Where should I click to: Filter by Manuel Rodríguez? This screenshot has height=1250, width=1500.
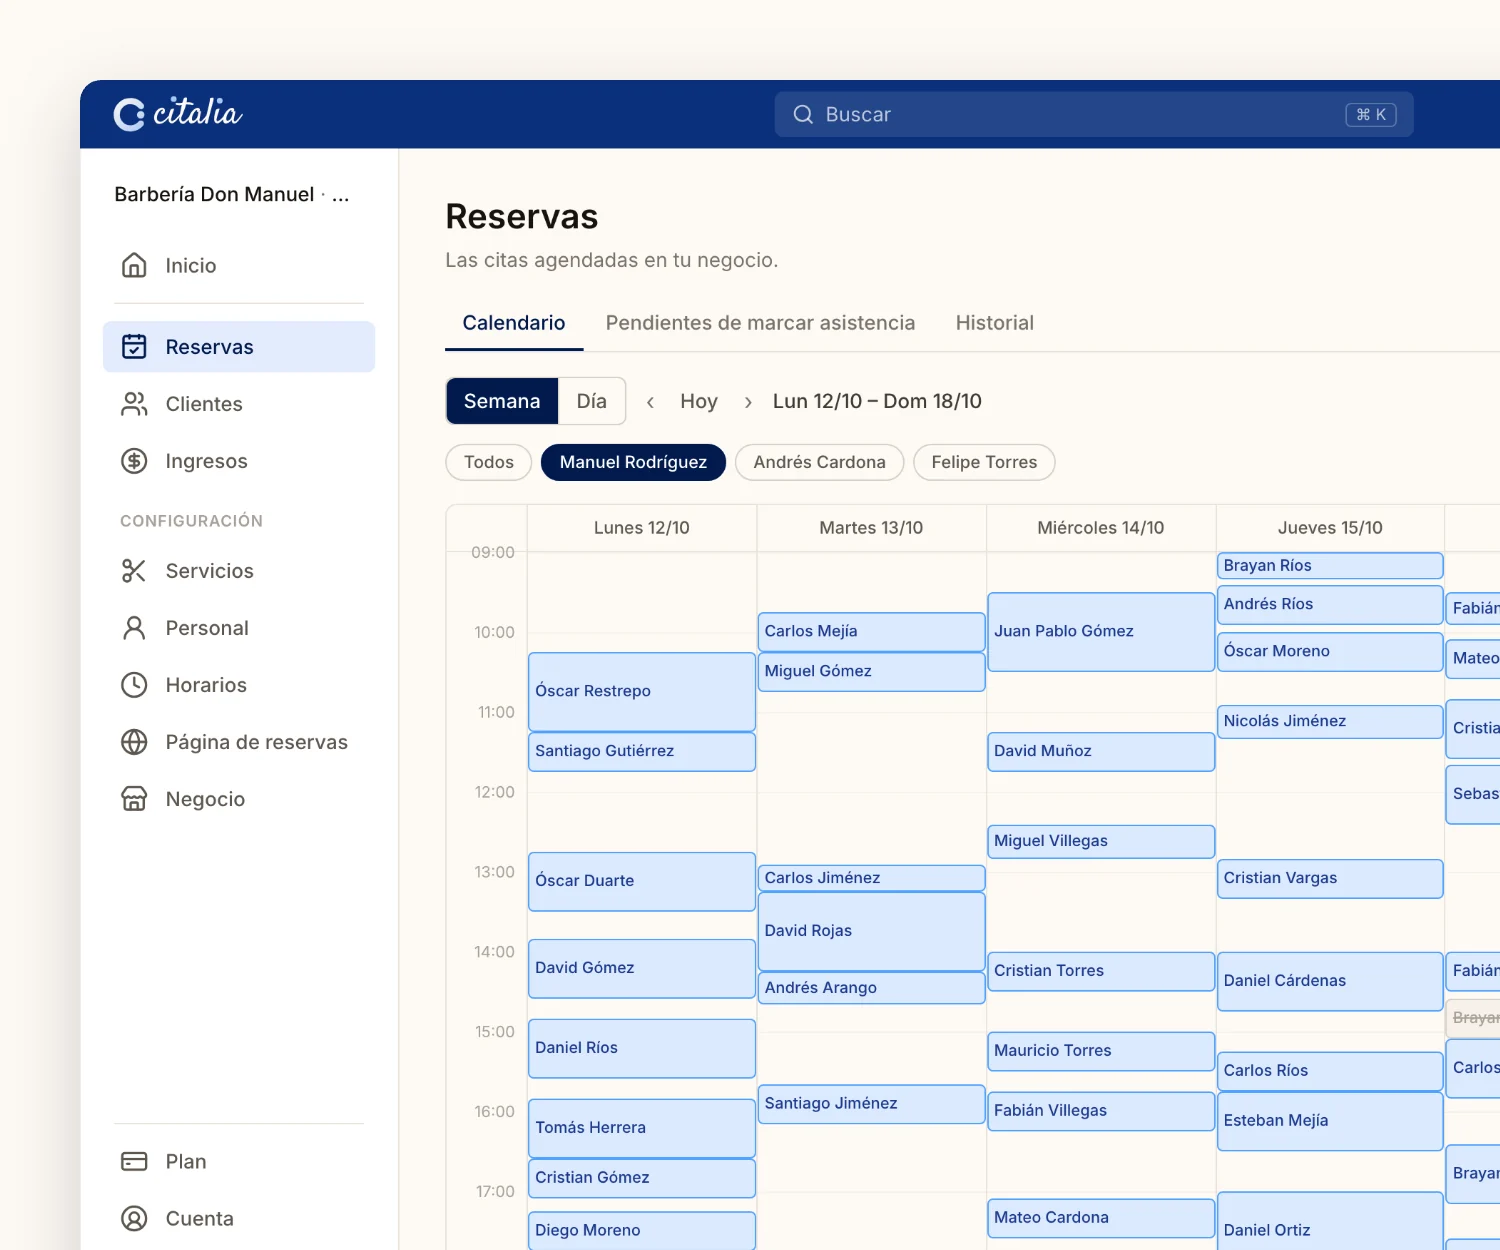pos(633,462)
